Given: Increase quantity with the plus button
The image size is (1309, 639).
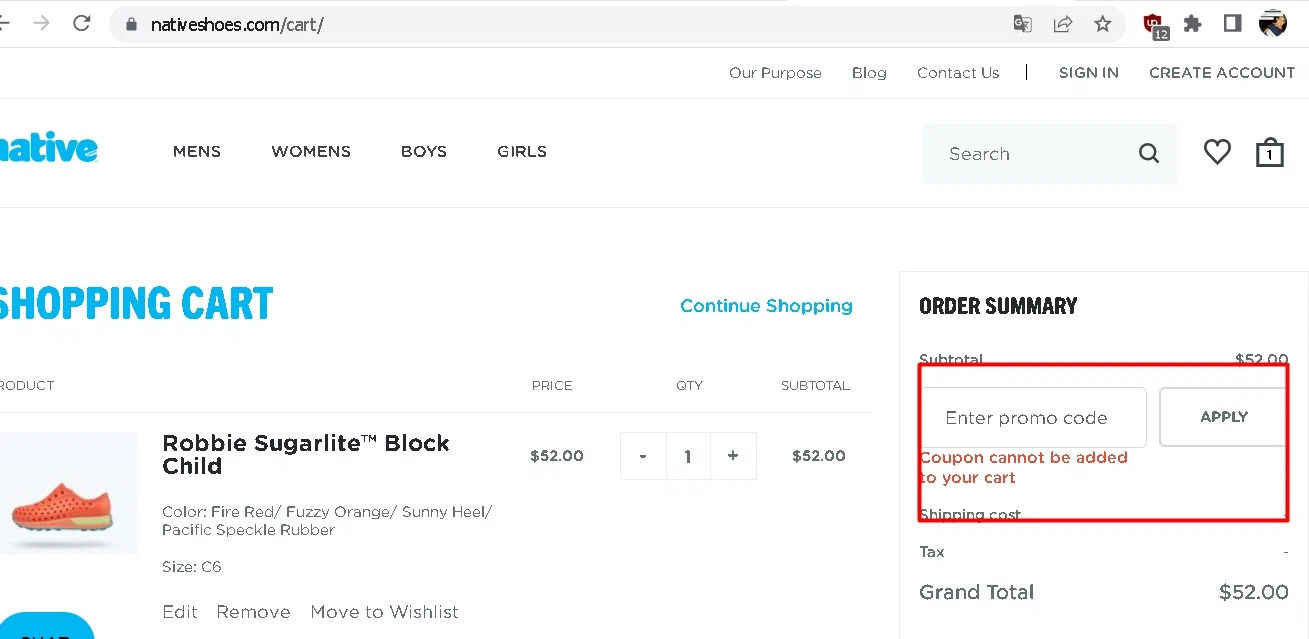Looking at the screenshot, I should (x=733, y=456).
